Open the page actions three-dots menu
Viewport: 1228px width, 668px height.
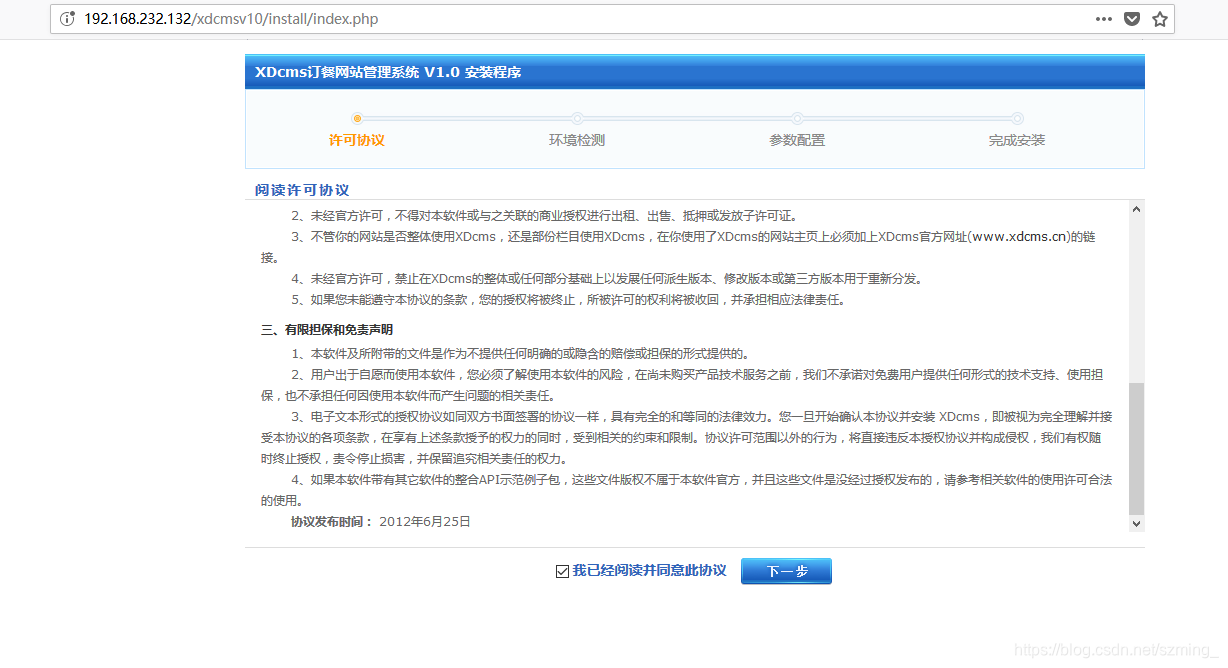click(x=1103, y=19)
